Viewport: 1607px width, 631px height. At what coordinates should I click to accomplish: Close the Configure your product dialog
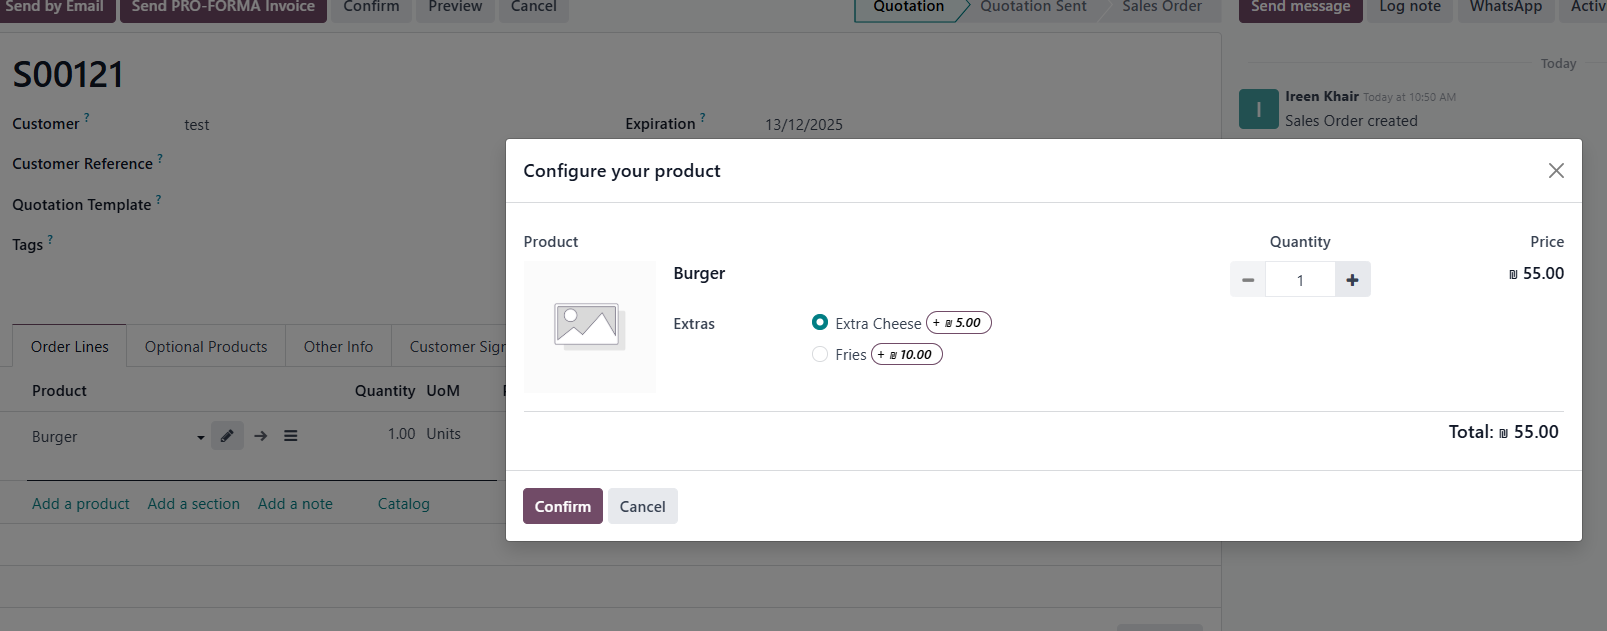(x=1555, y=171)
